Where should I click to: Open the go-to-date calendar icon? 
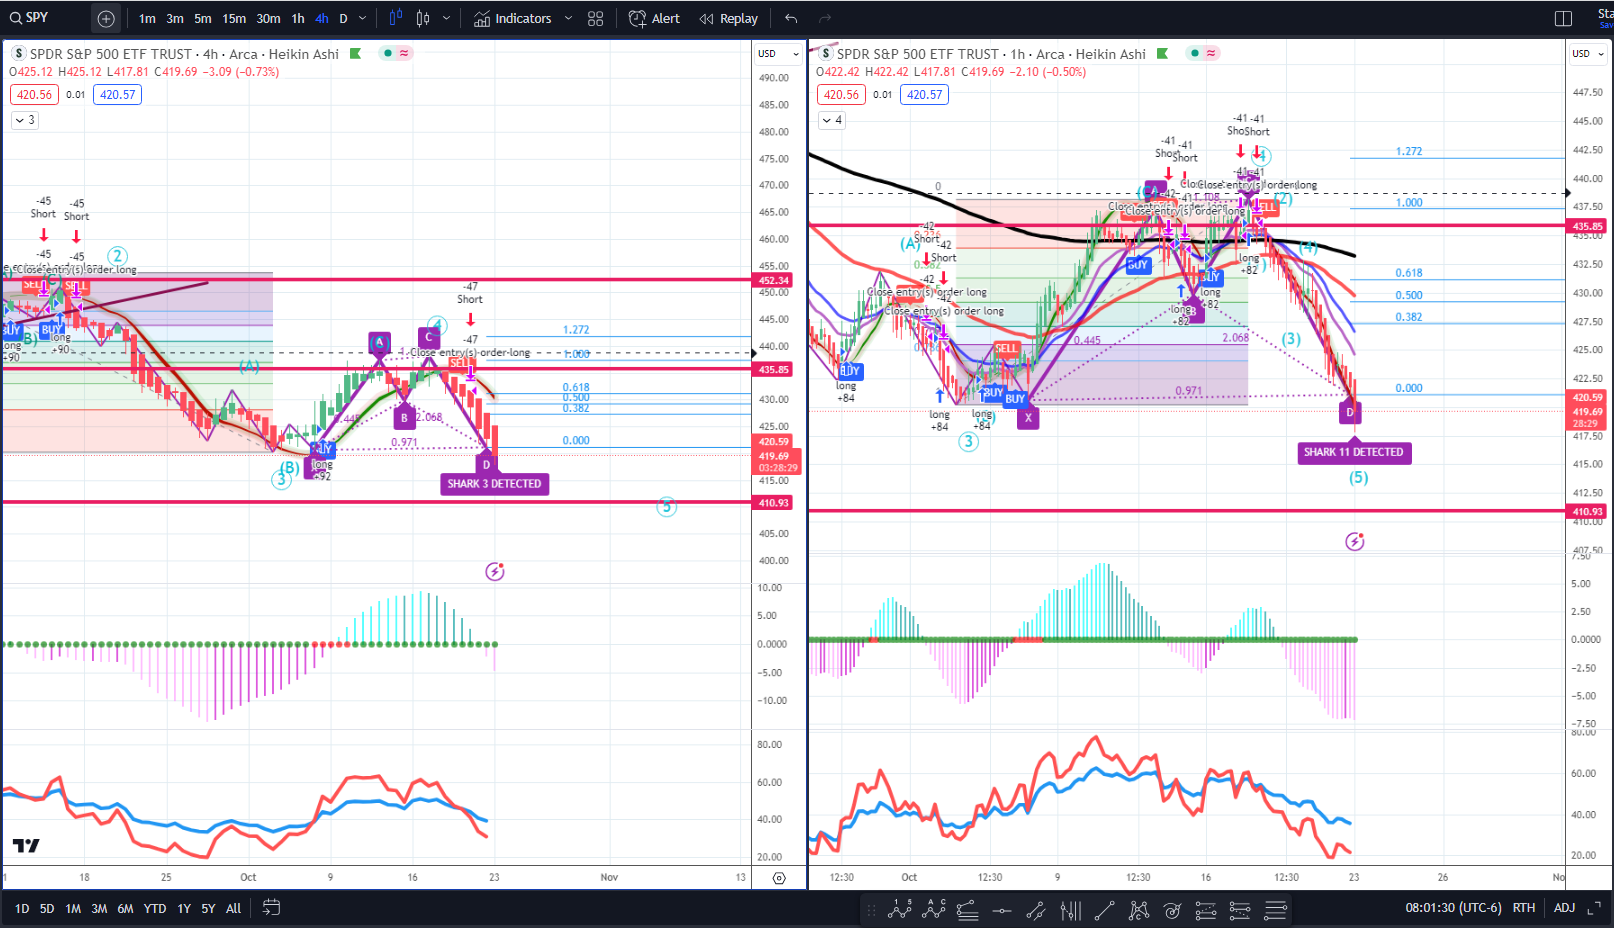(271, 908)
